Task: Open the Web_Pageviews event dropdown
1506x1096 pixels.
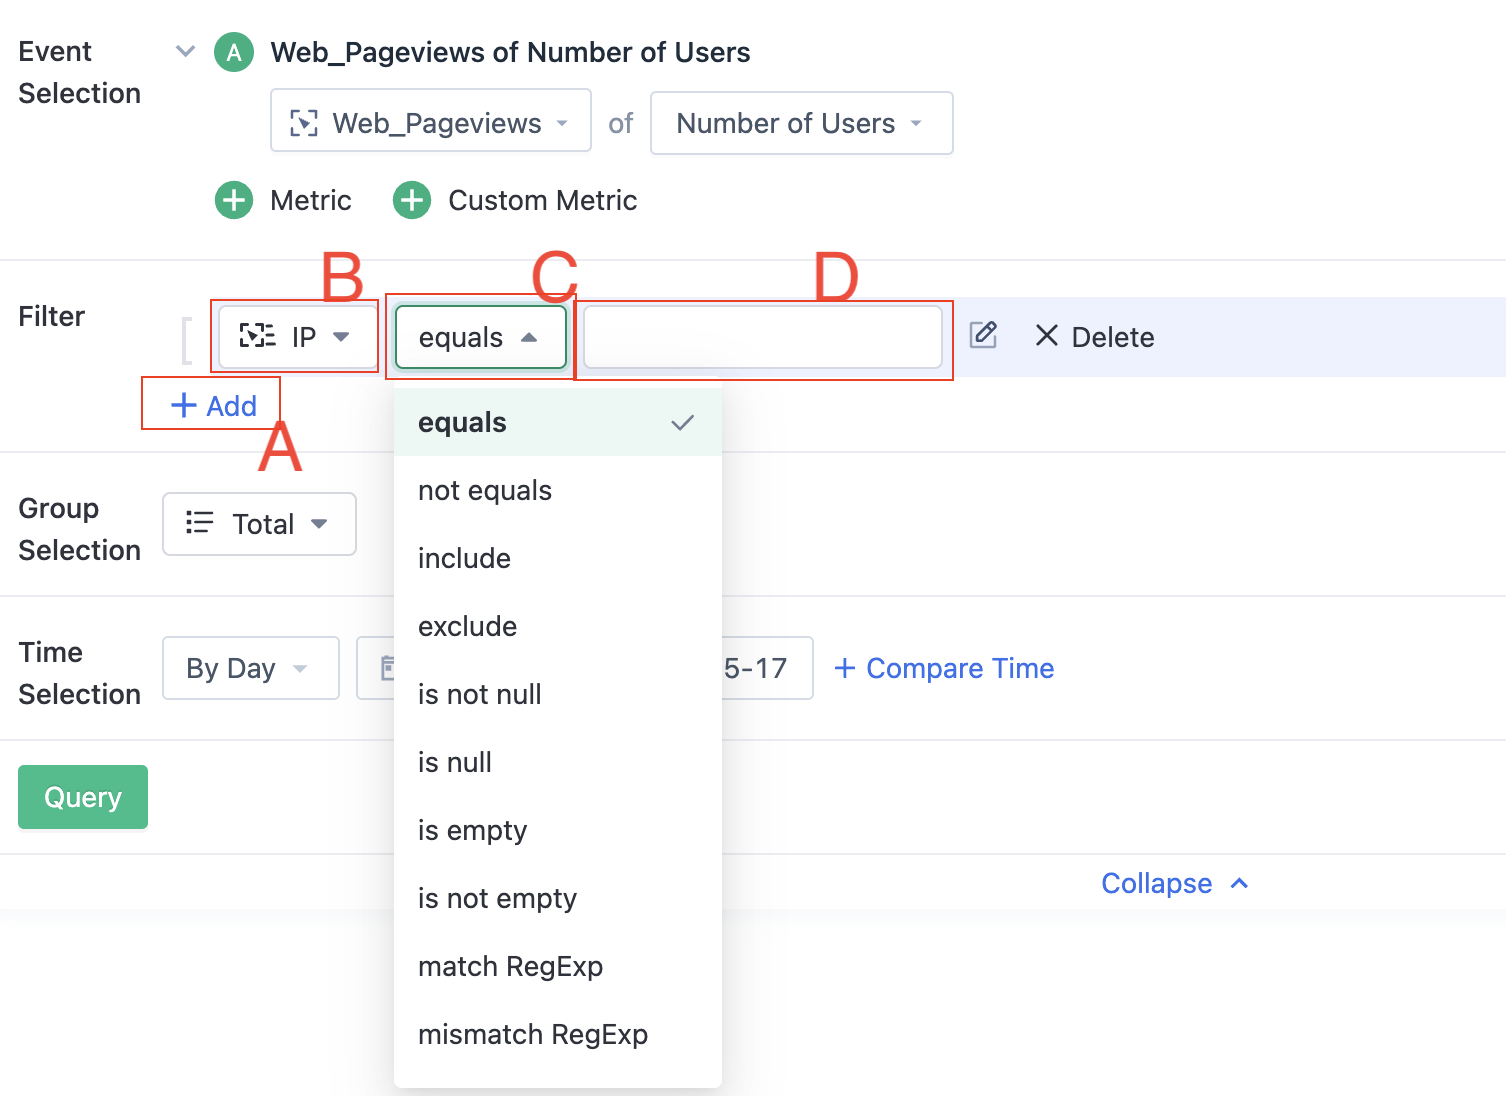Action: 430,123
